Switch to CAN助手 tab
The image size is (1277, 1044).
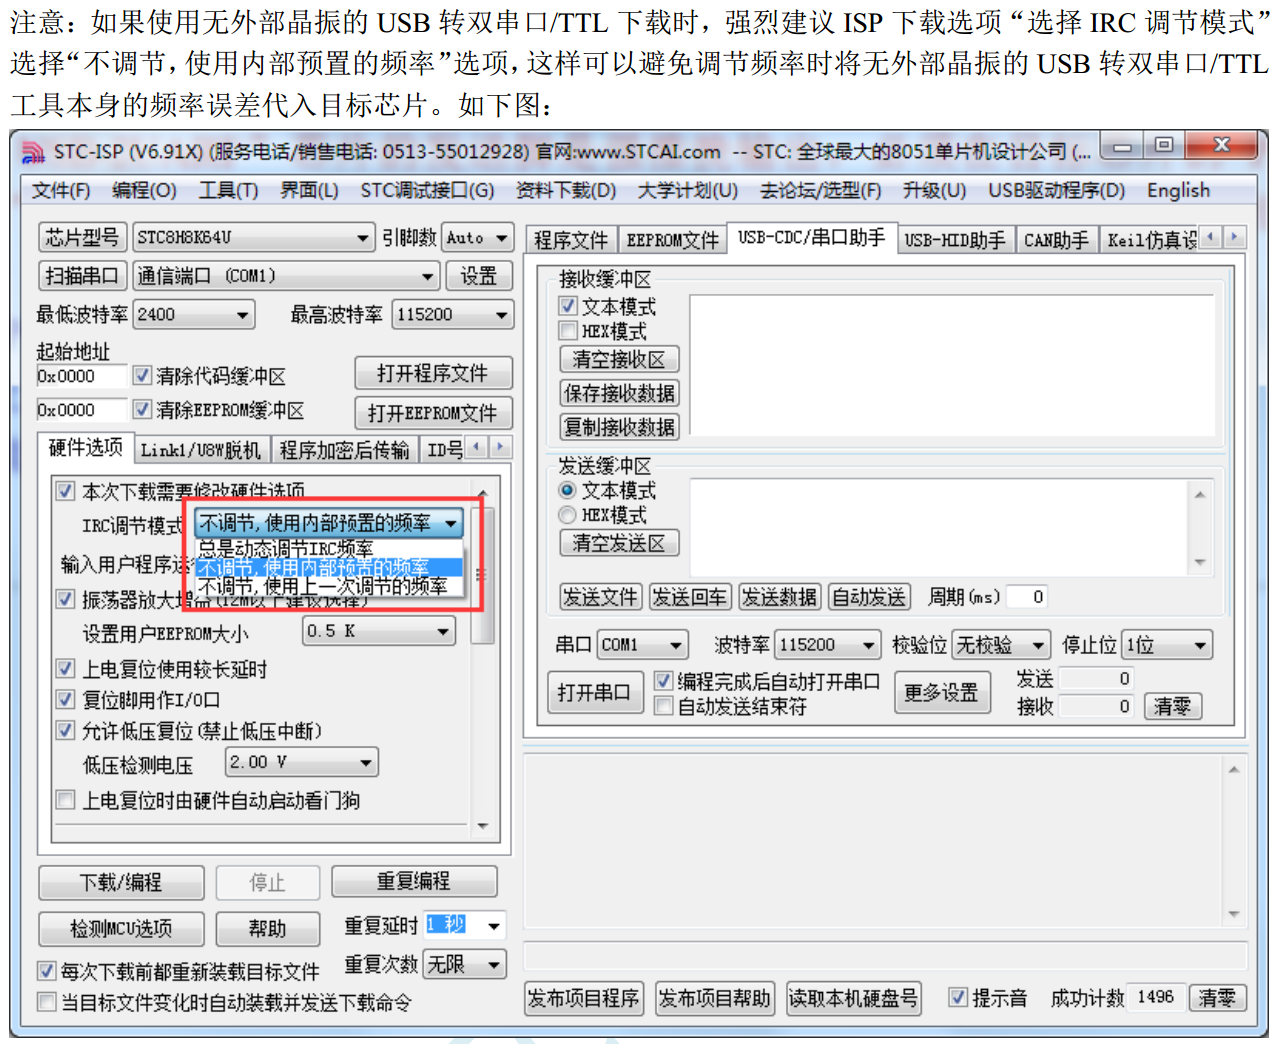tap(1056, 240)
